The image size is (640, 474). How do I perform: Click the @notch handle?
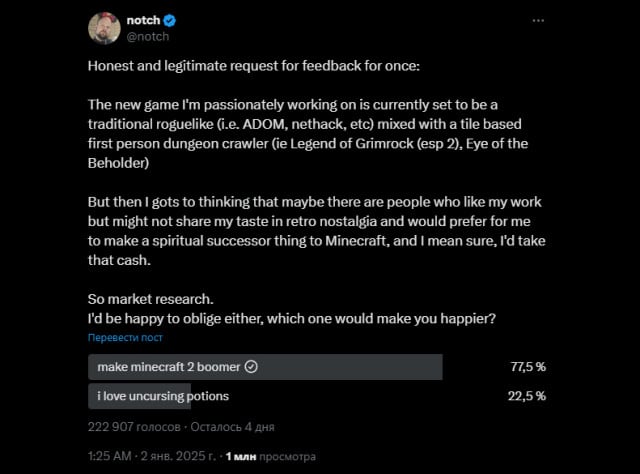[x=145, y=35]
